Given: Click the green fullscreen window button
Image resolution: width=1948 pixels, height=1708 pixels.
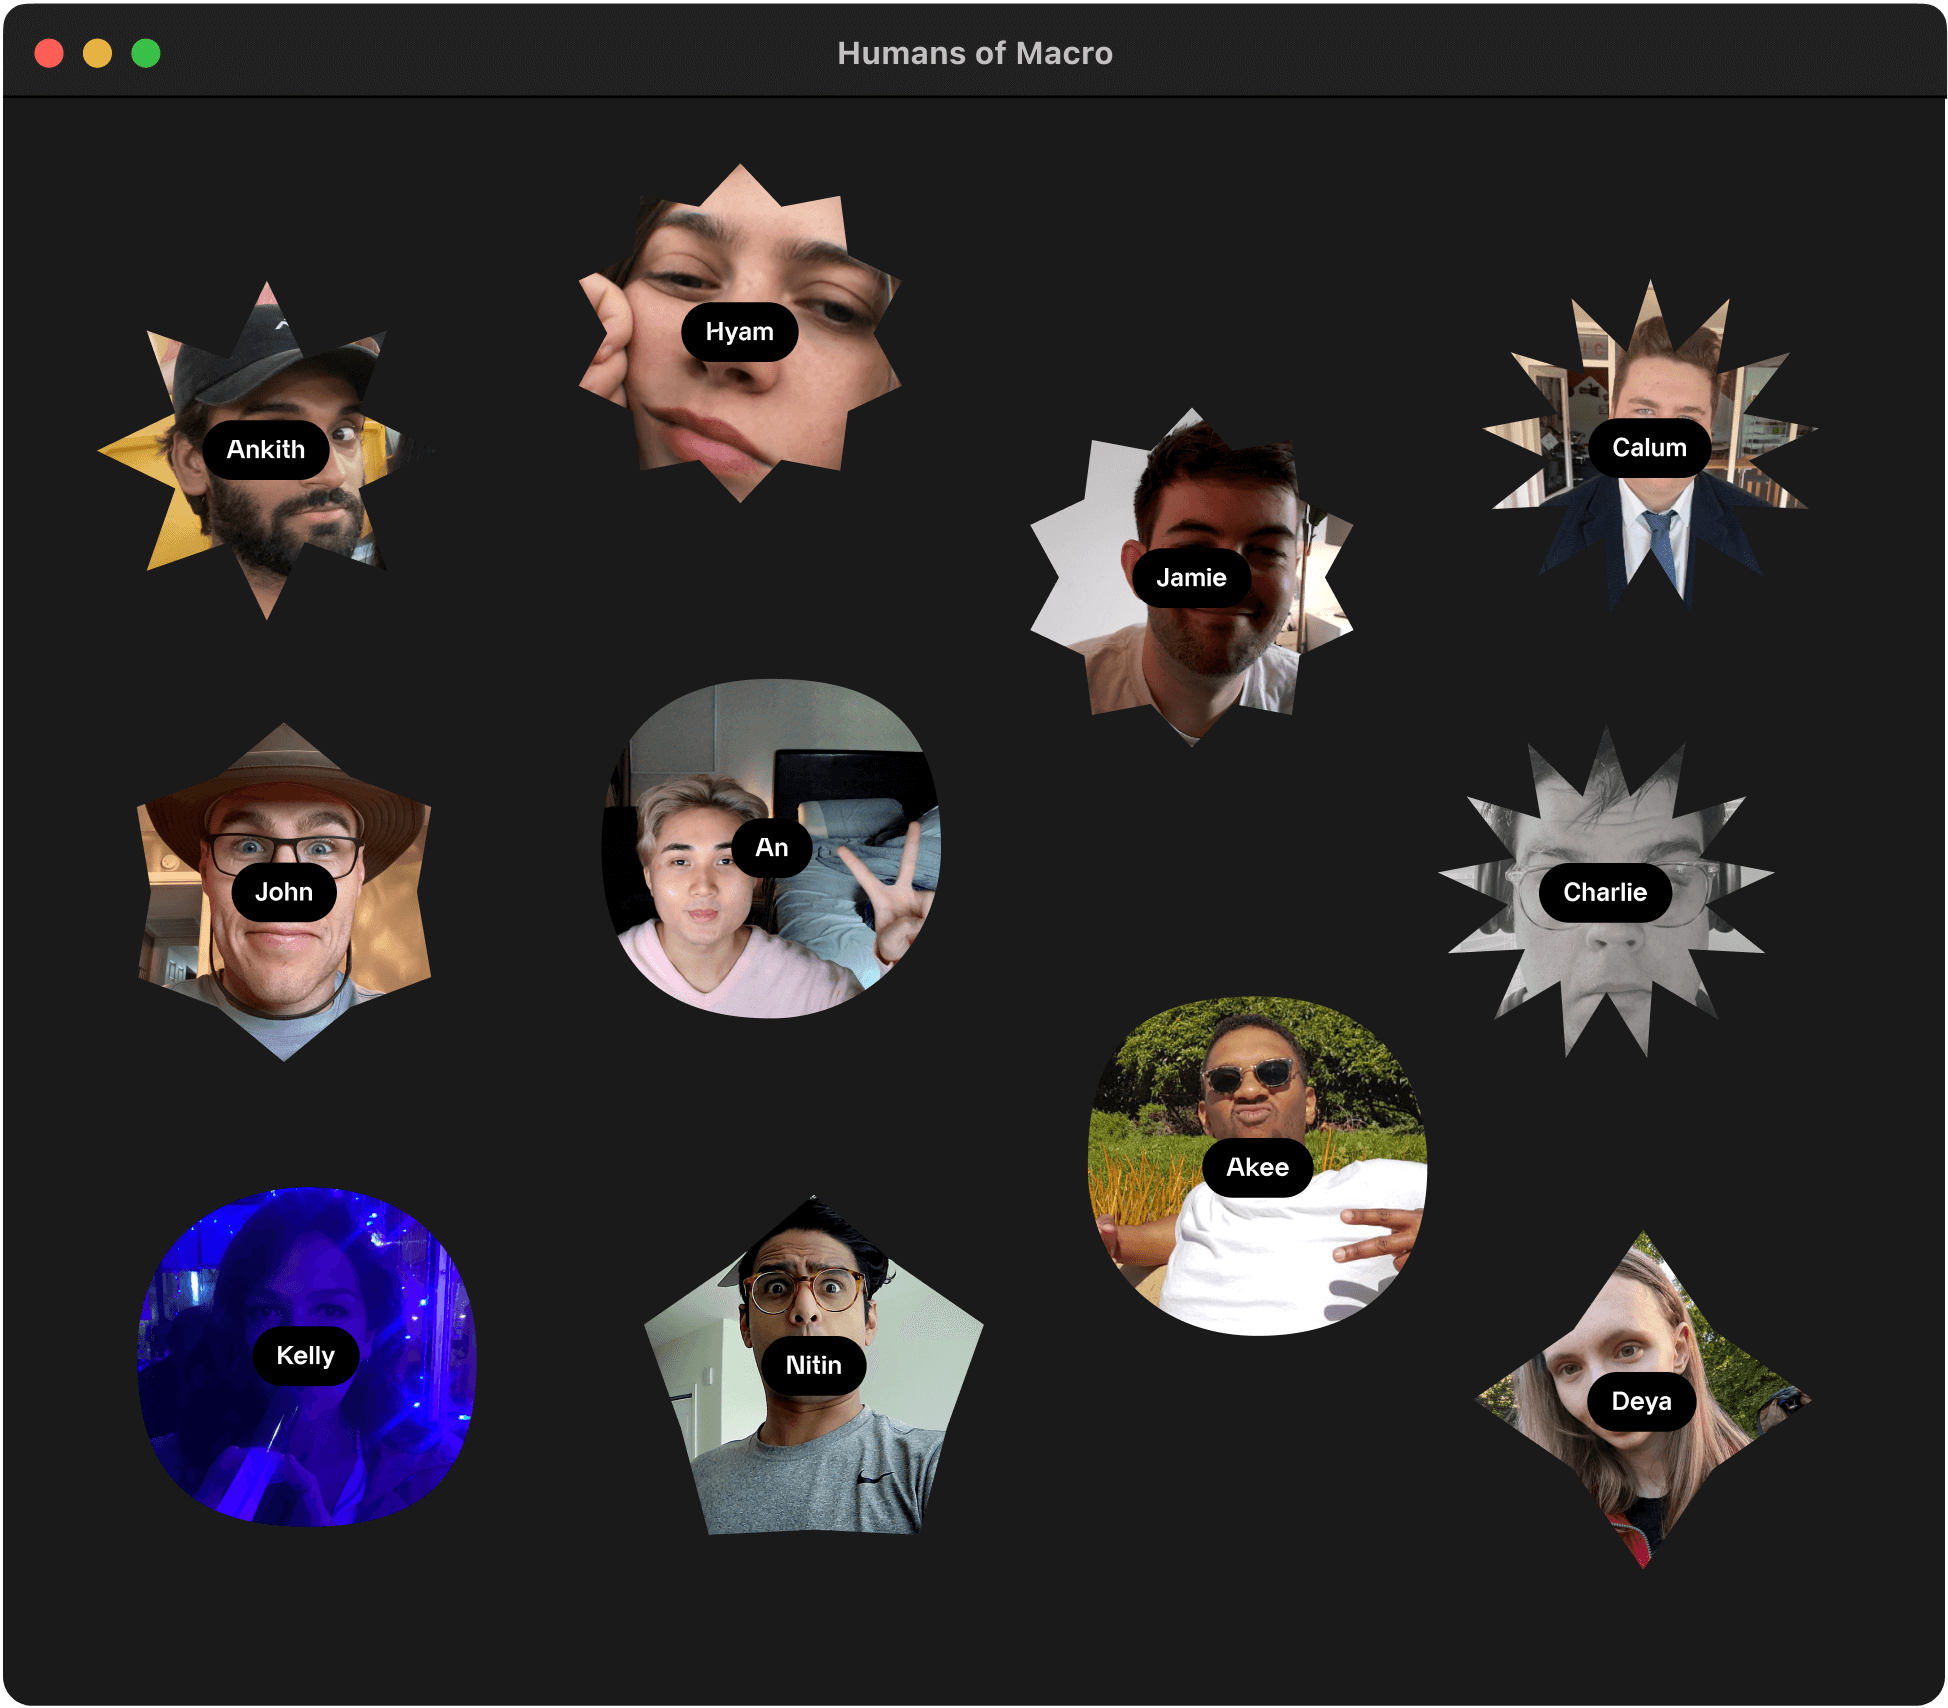Looking at the screenshot, I should [146, 53].
